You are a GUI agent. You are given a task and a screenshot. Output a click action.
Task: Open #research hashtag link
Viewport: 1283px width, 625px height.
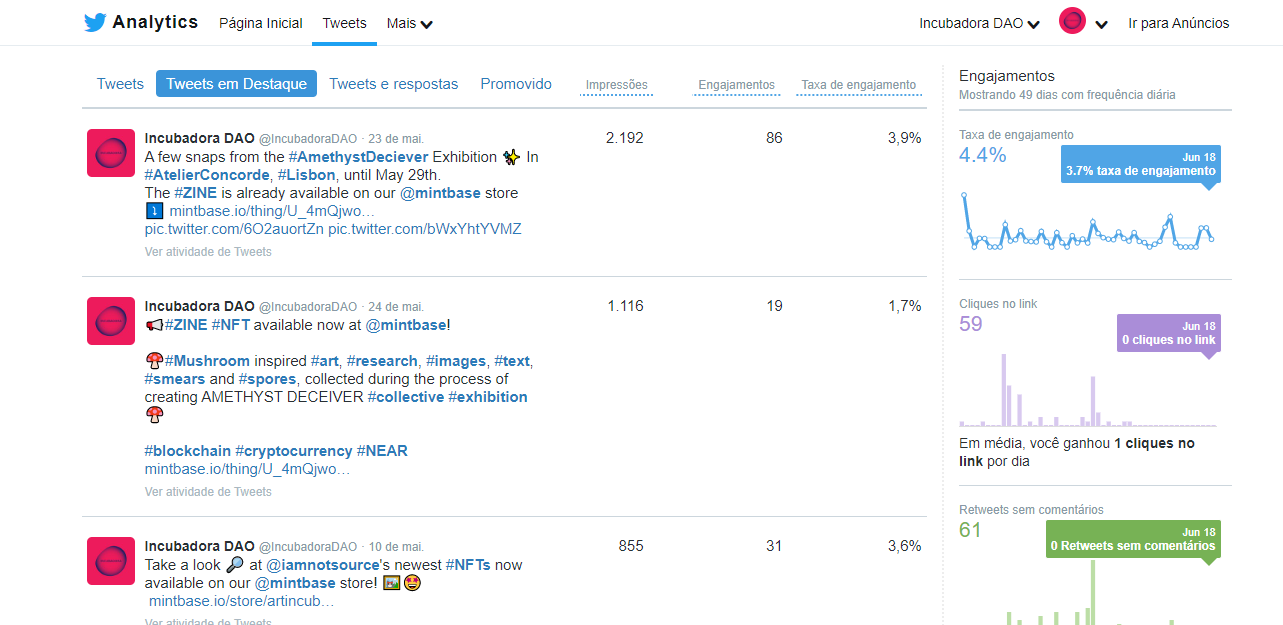[382, 361]
